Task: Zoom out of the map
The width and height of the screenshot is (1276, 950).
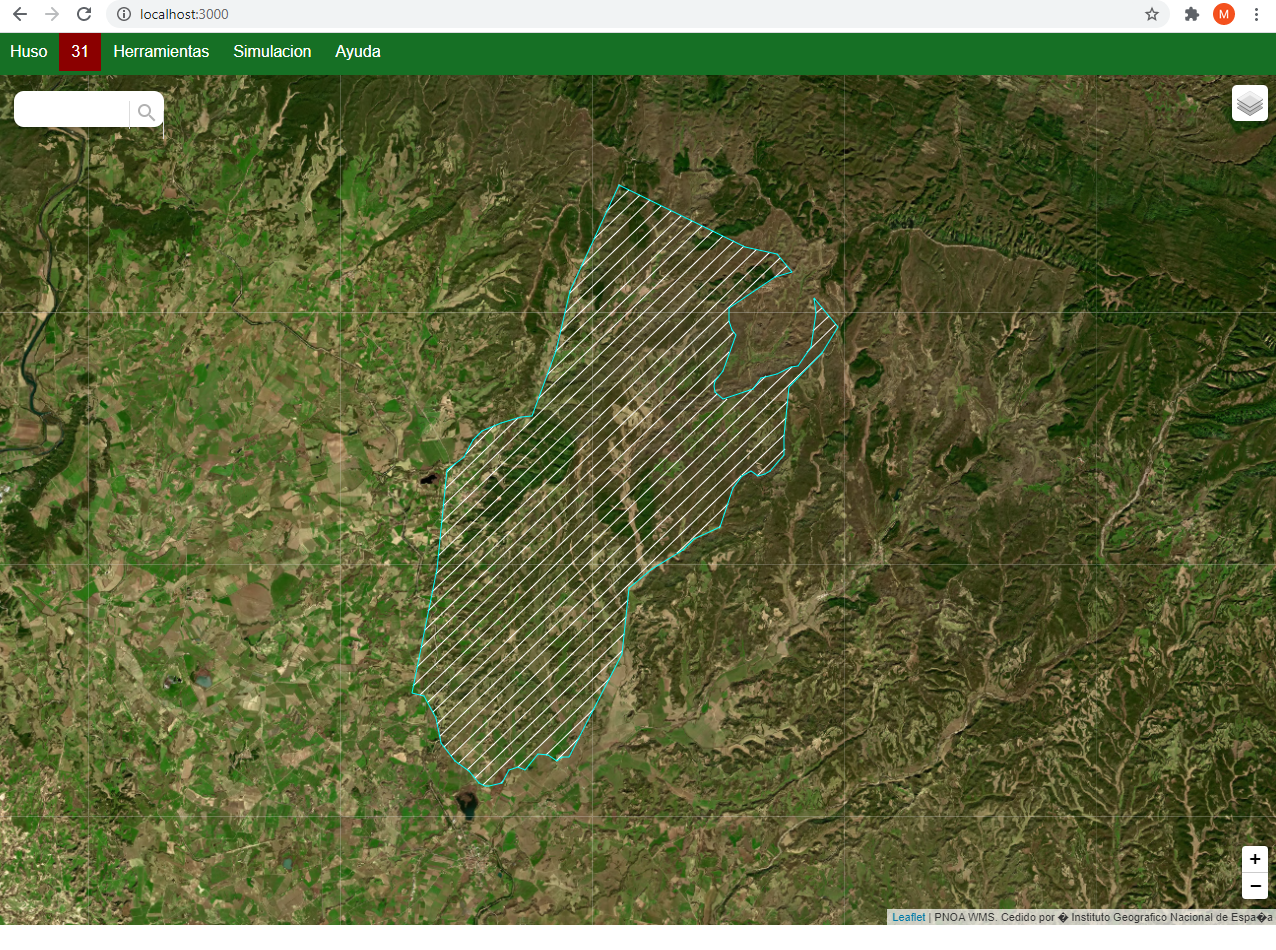Action: click(1255, 886)
